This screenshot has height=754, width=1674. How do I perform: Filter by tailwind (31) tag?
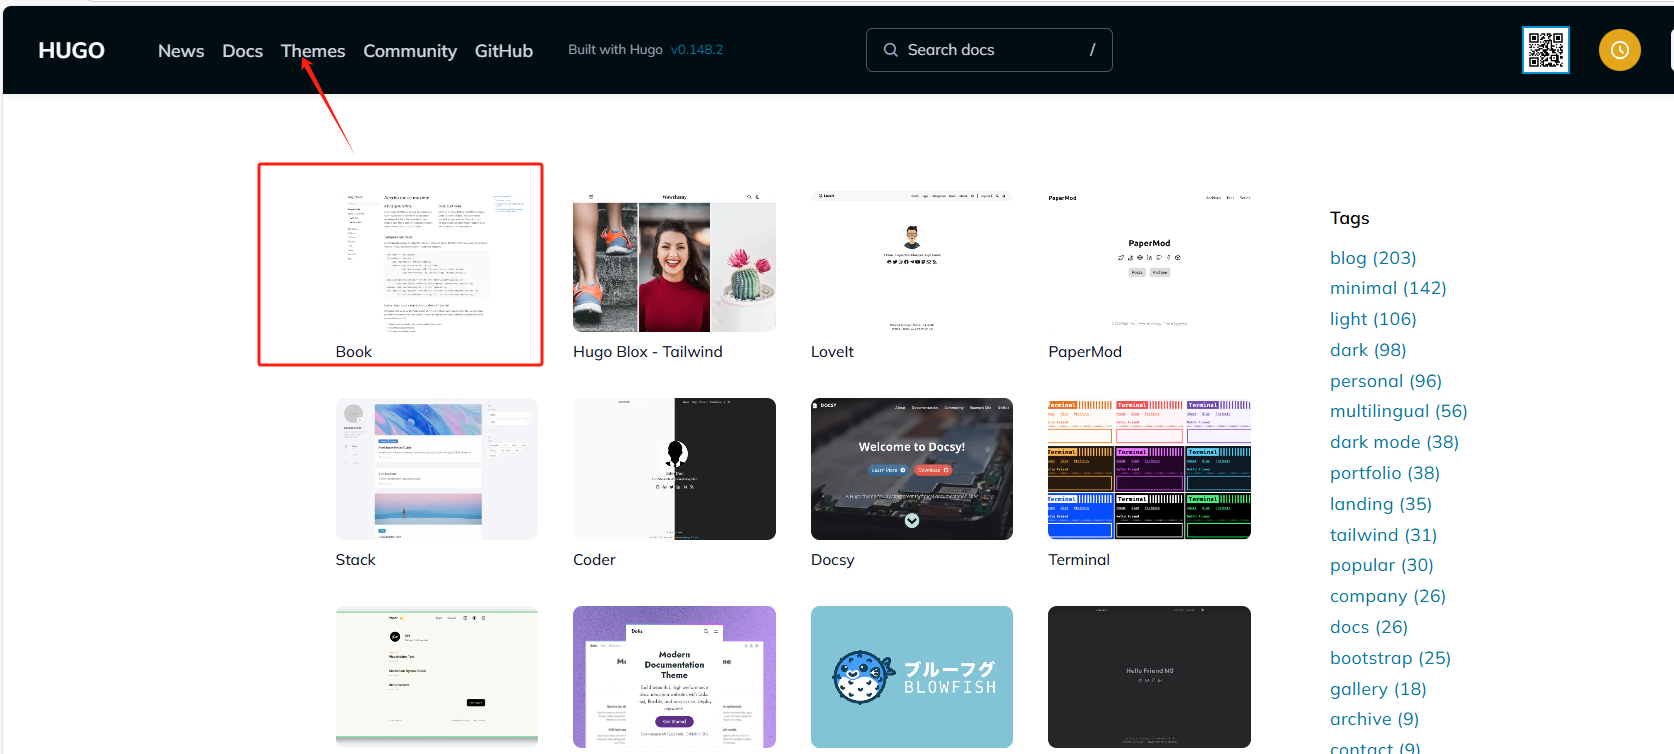[x=1384, y=535]
